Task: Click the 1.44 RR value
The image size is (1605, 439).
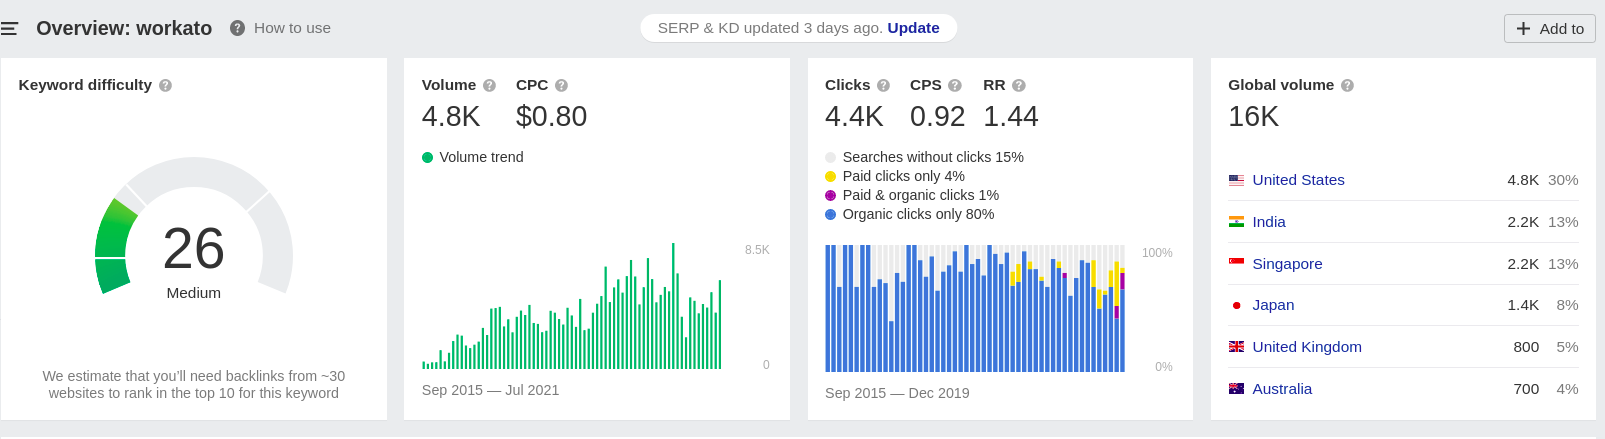Action: pos(1011,117)
